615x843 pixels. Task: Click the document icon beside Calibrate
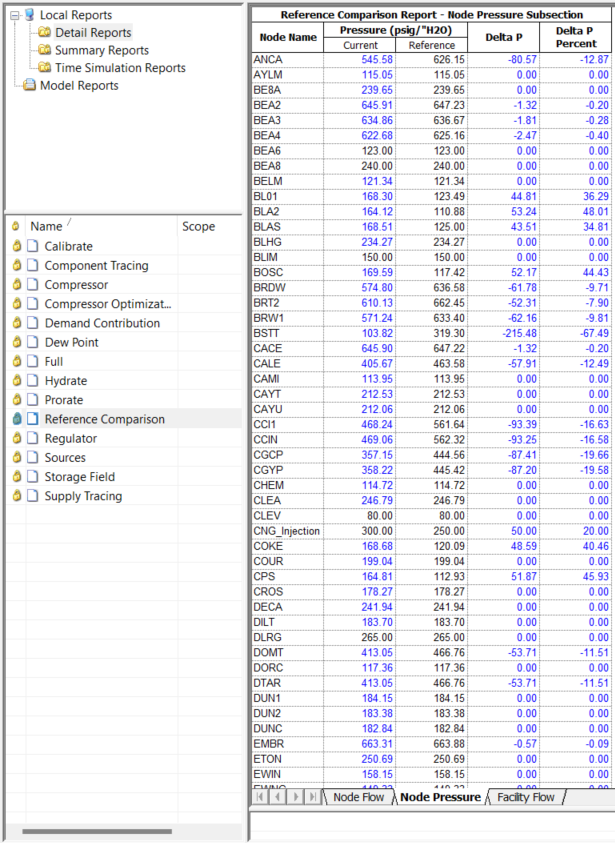pyautogui.click(x=33, y=246)
